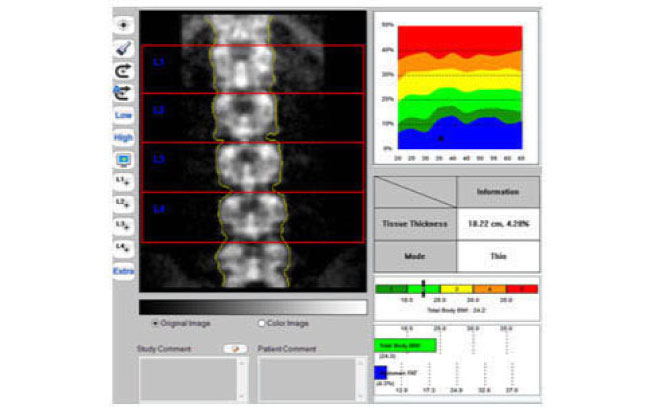Image resolution: width=651 pixels, height=407 pixels.
Task: Select the Color Image radio button
Action: tap(261, 323)
